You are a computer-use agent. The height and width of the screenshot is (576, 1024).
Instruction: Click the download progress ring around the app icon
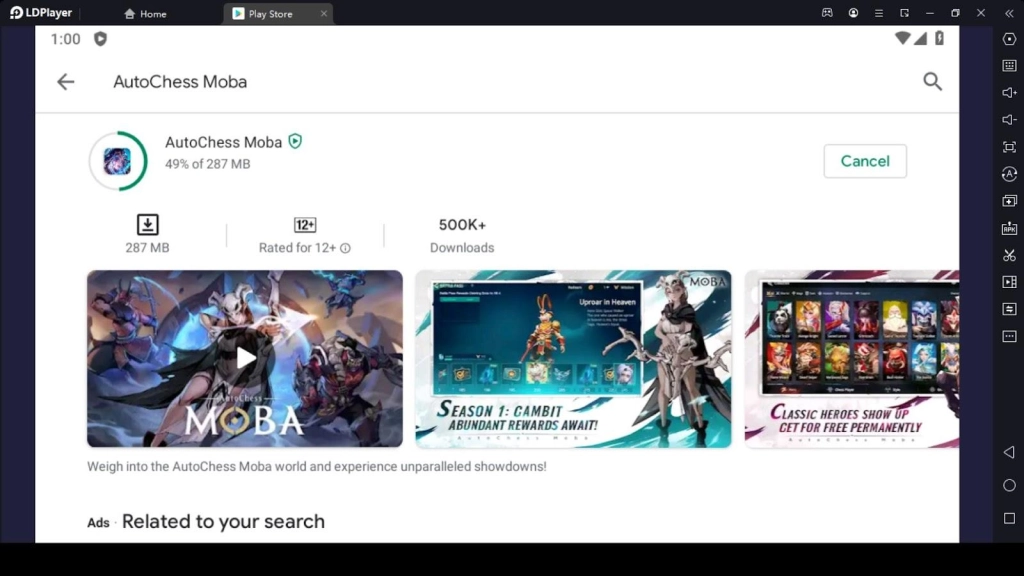tap(118, 161)
